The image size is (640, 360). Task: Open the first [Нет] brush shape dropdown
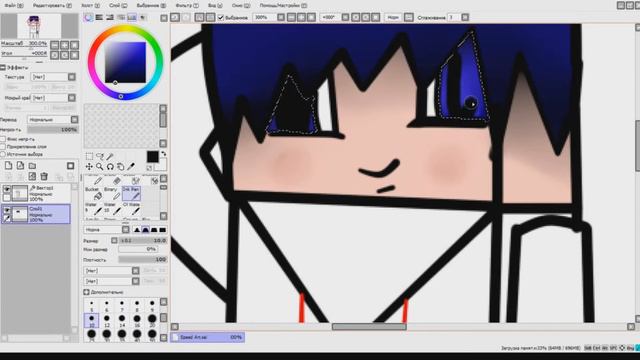(x=112, y=271)
